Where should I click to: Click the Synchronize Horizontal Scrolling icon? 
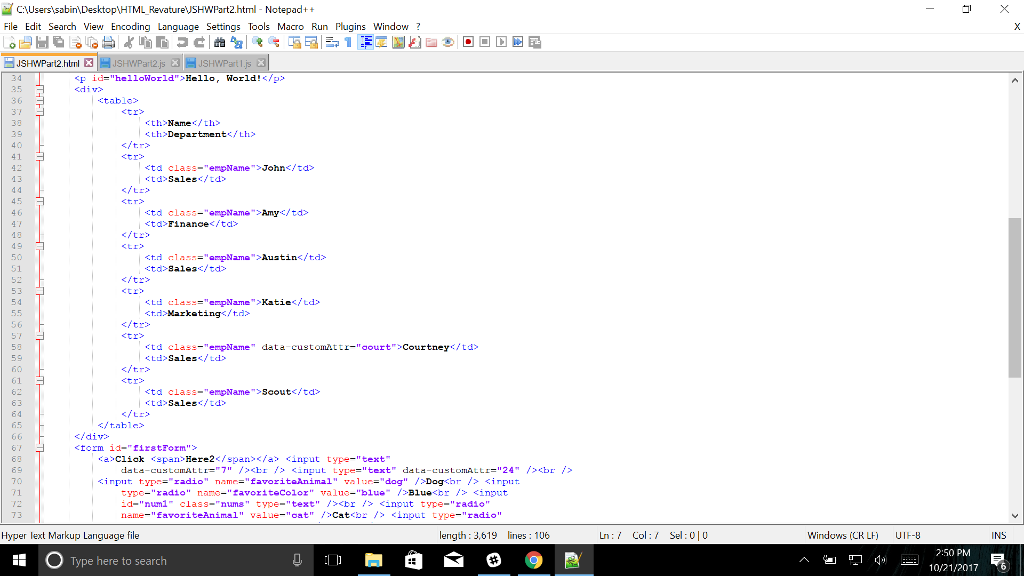pyautogui.click(x=312, y=42)
